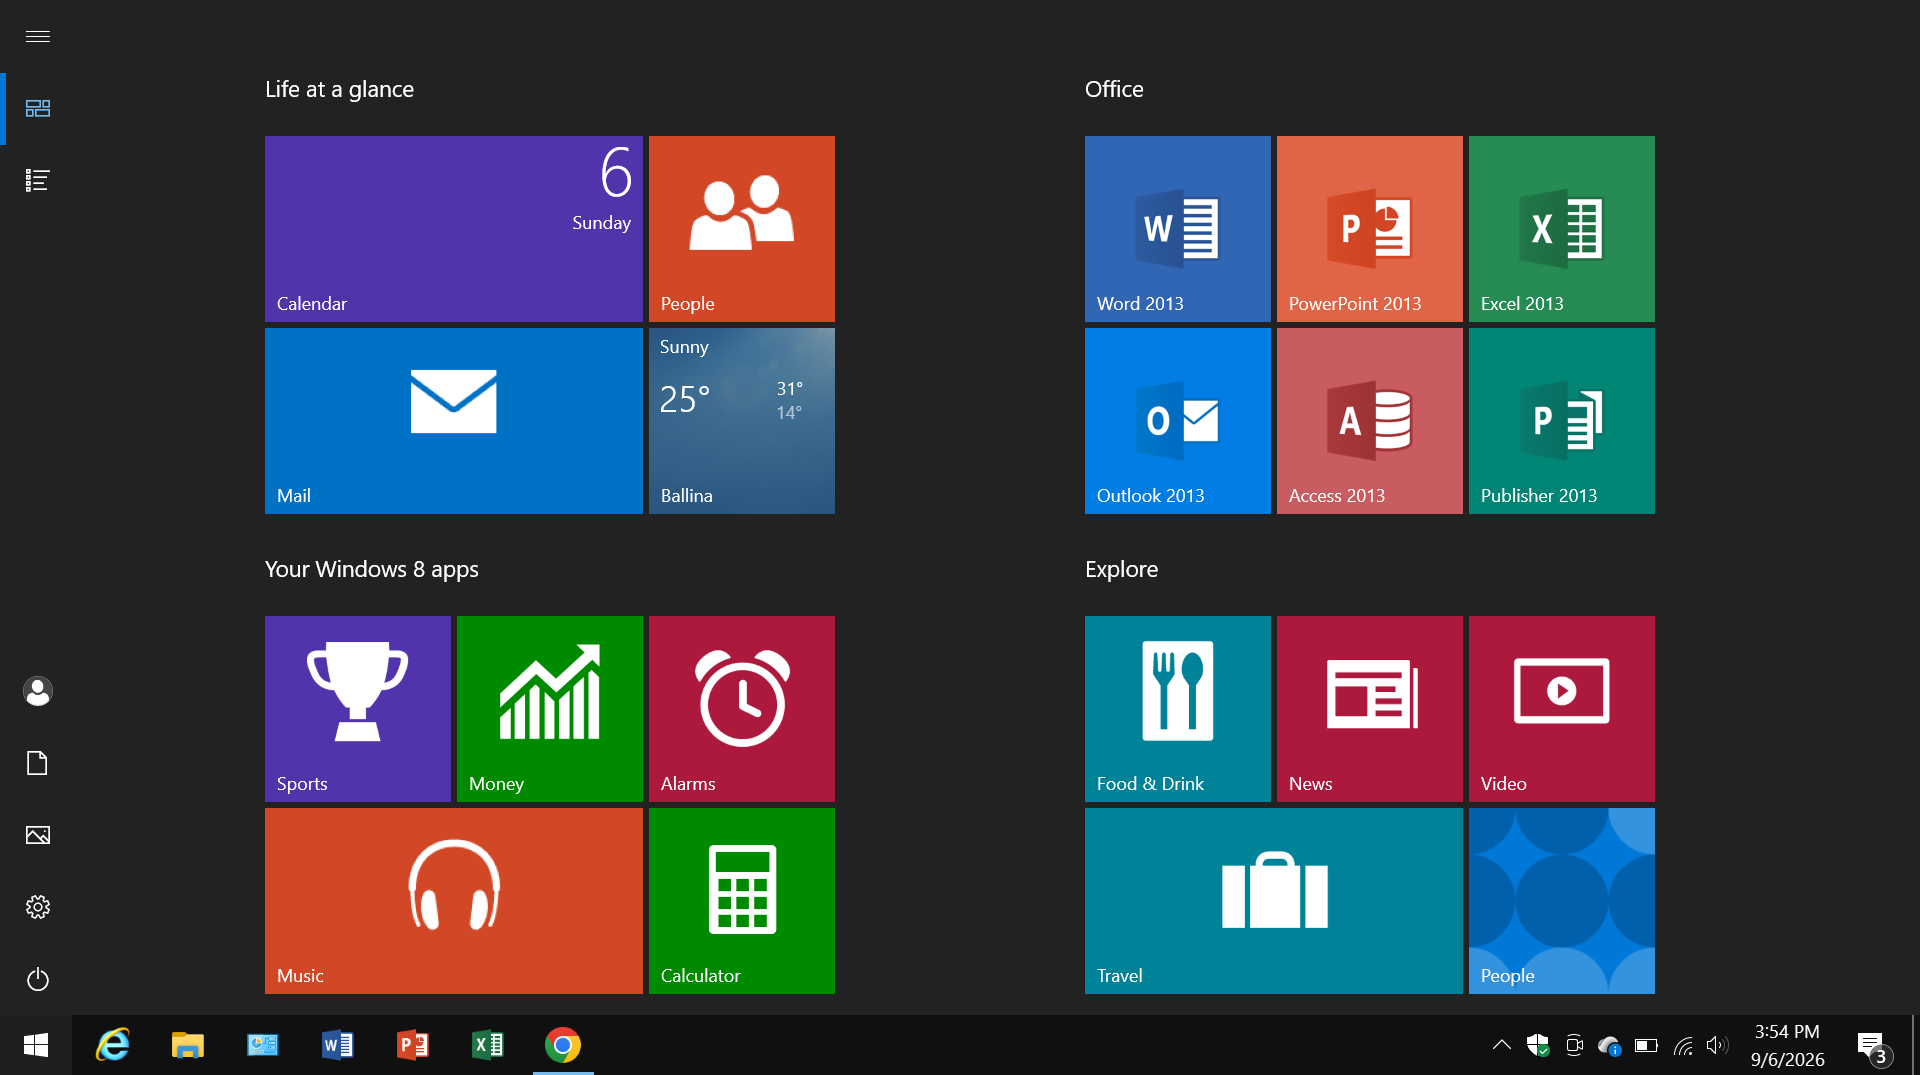Show hidden system tray icons
The width and height of the screenshot is (1920, 1075).
[x=1502, y=1045]
